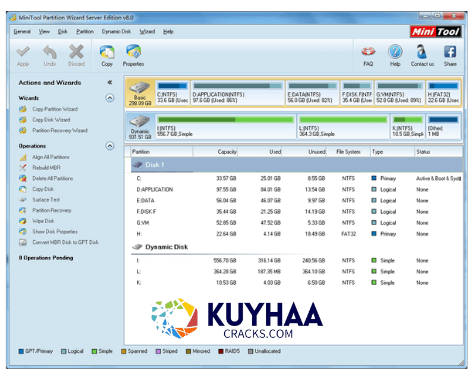
Task: Launch Copy Disk Wizard
Action: pos(51,120)
